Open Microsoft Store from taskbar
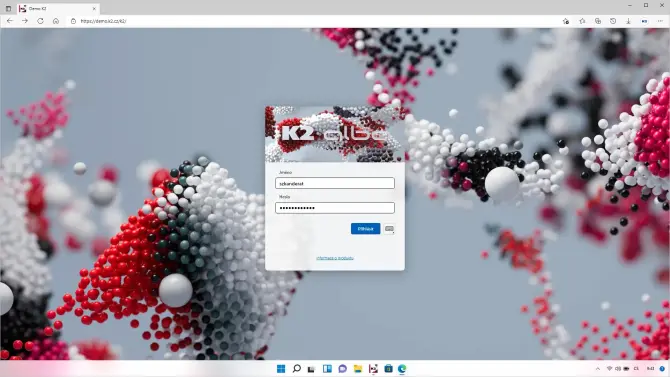 click(388, 368)
